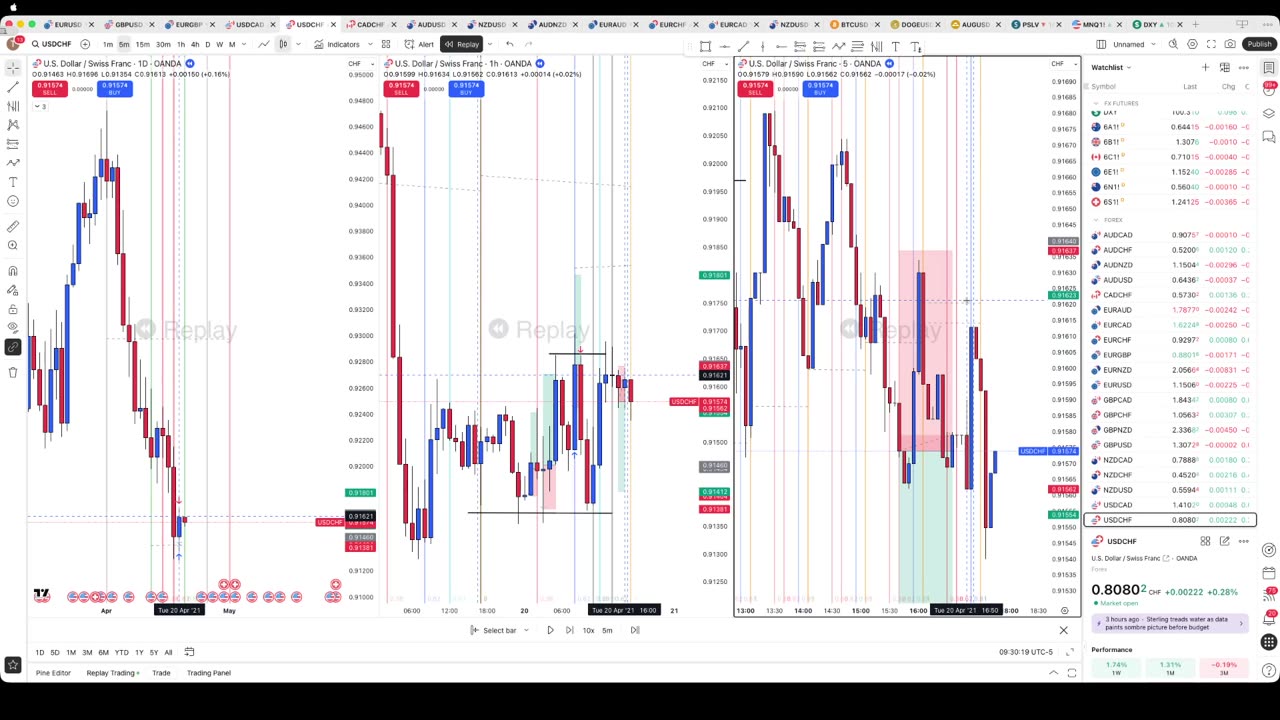Select the zoom in tool

pyautogui.click(x=13, y=246)
